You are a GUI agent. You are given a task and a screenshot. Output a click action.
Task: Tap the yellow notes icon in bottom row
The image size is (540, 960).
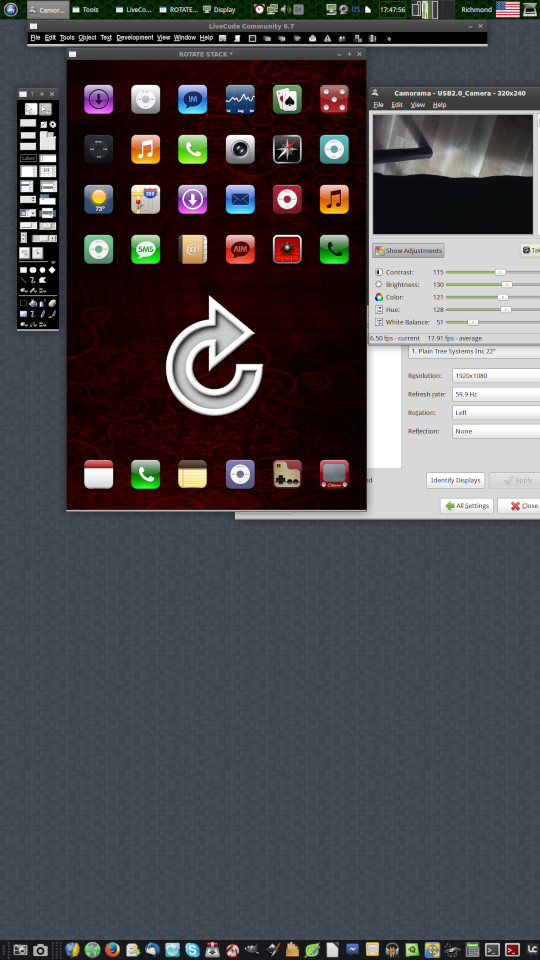pos(193,474)
